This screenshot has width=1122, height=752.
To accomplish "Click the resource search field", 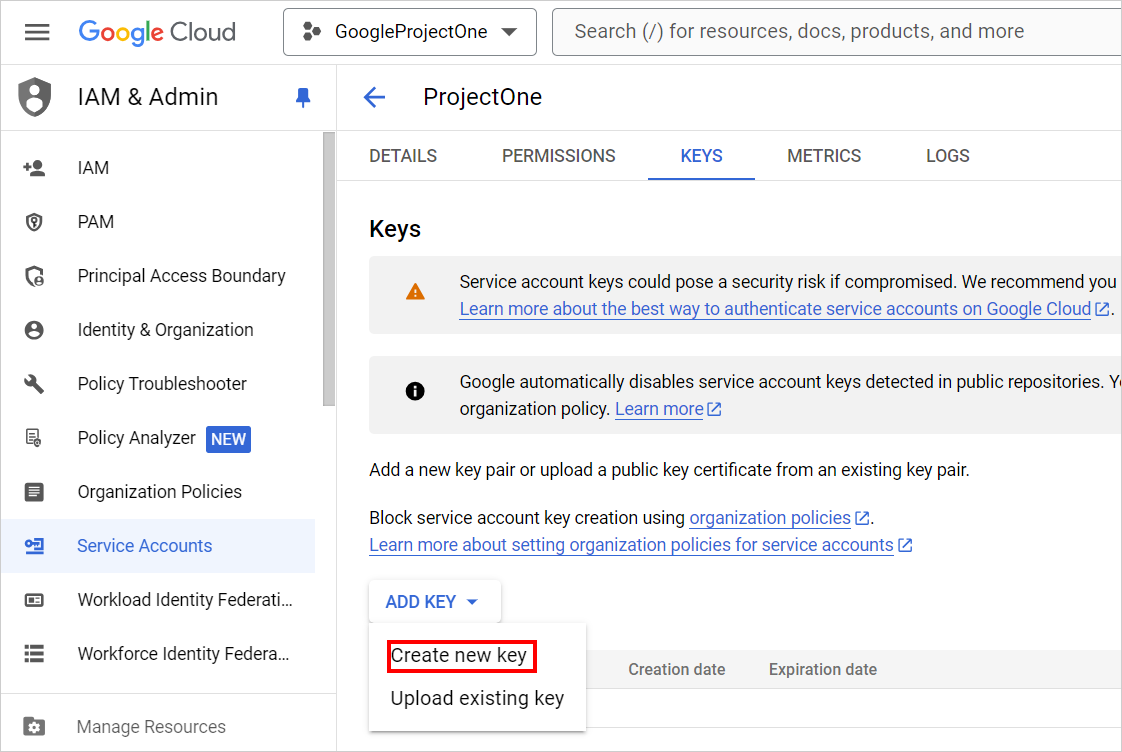I will click(837, 32).
